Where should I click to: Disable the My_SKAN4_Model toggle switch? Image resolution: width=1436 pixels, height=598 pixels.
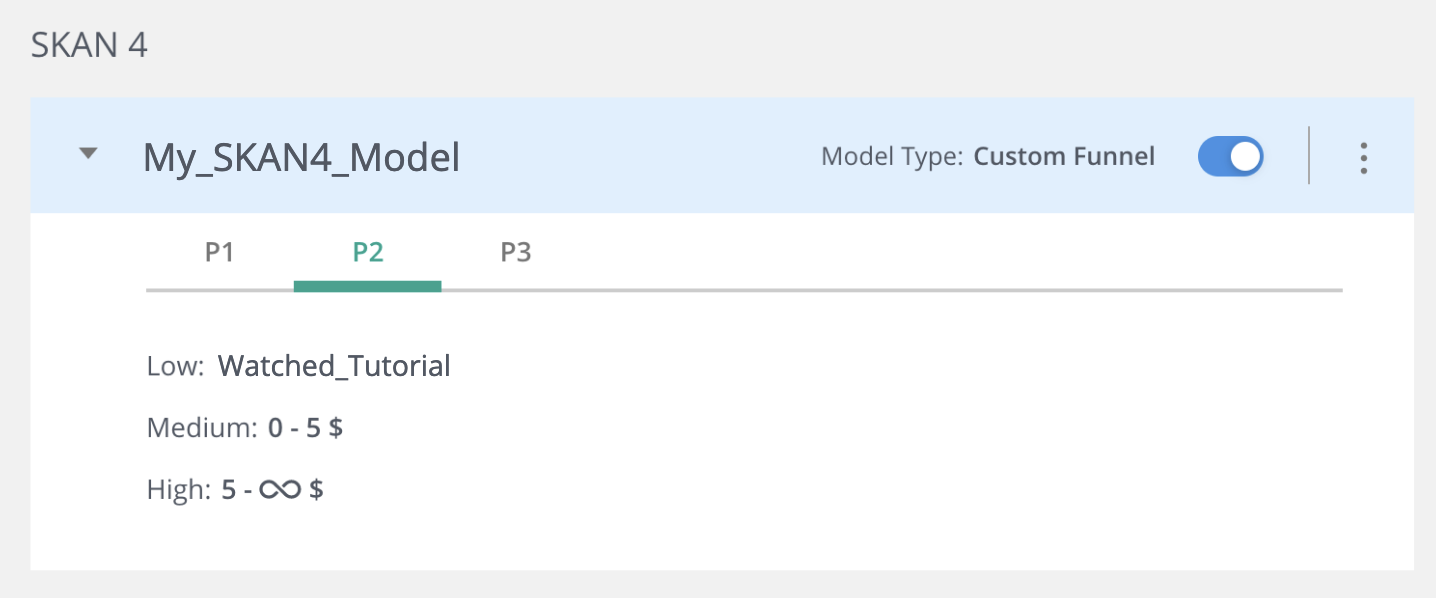[1231, 157]
